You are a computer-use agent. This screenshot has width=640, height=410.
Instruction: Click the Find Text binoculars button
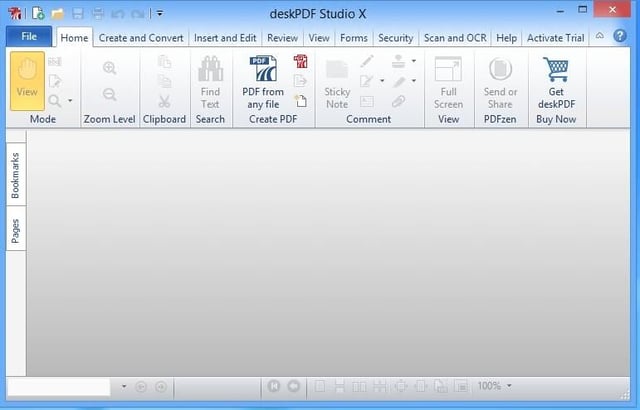[x=211, y=83]
